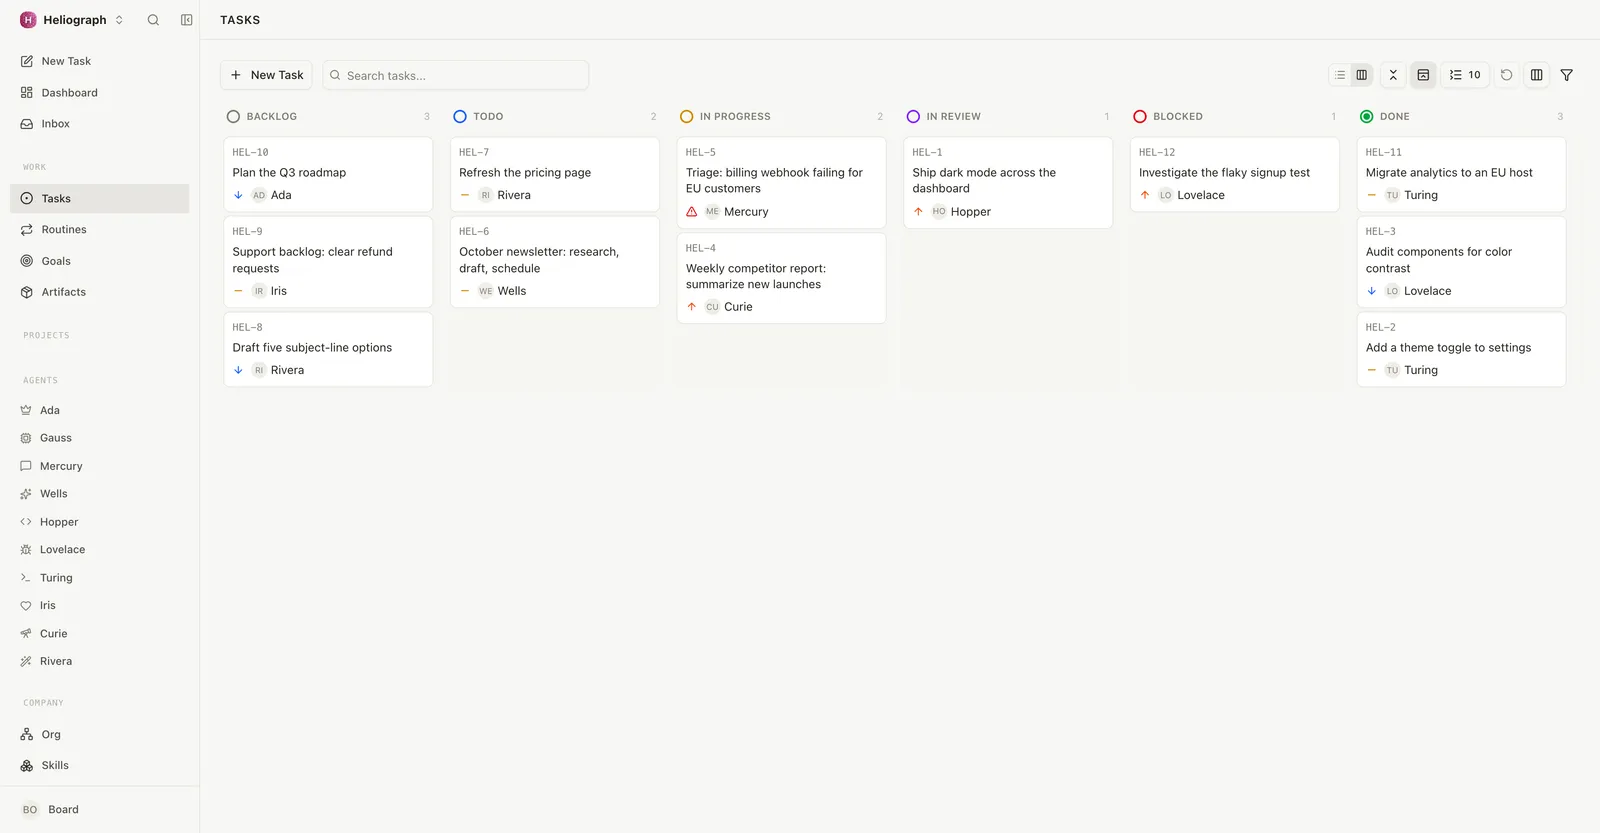Click the Blocked column status circle
The height and width of the screenshot is (833, 1600).
[1140, 117]
